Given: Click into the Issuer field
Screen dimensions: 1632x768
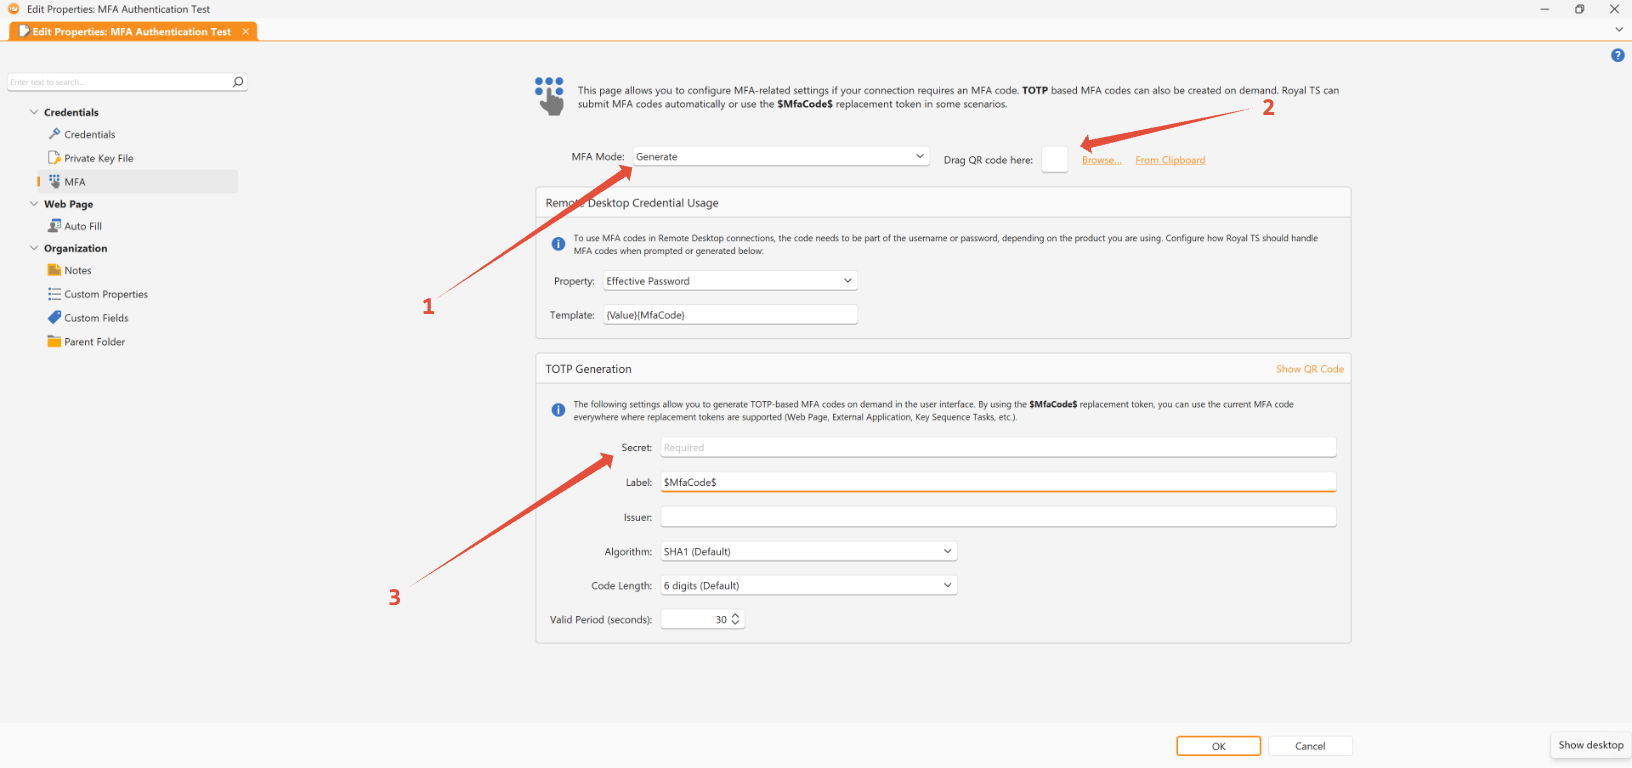Looking at the screenshot, I should point(998,517).
